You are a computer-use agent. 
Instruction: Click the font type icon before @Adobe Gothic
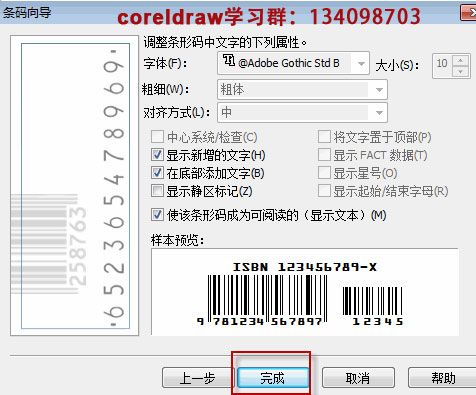pyautogui.click(x=229, y=60)
